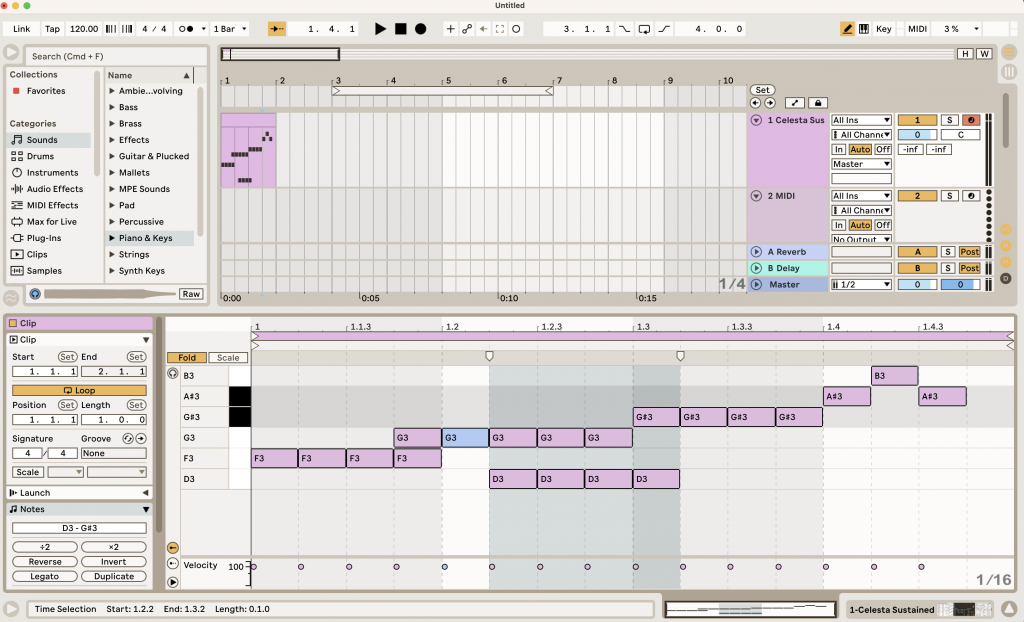1024x622 pixels.
Task: Start playback with the Play button
Action: pyautogui.click(x=380, y=29)
